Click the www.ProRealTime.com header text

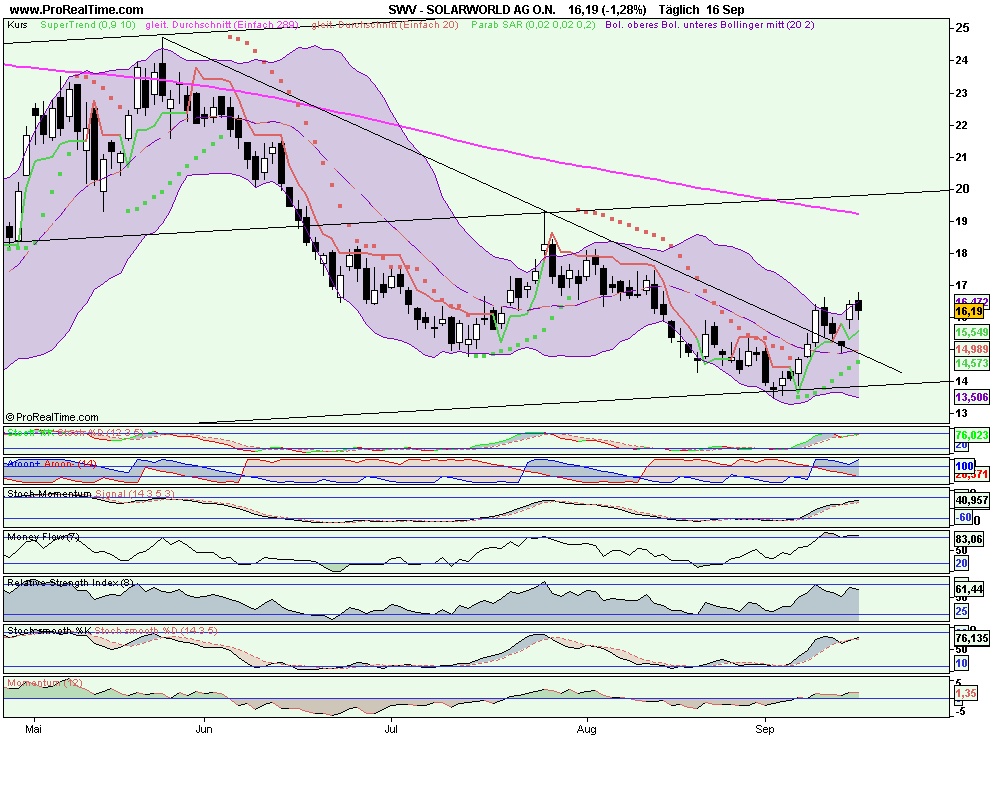pos(77,10)
